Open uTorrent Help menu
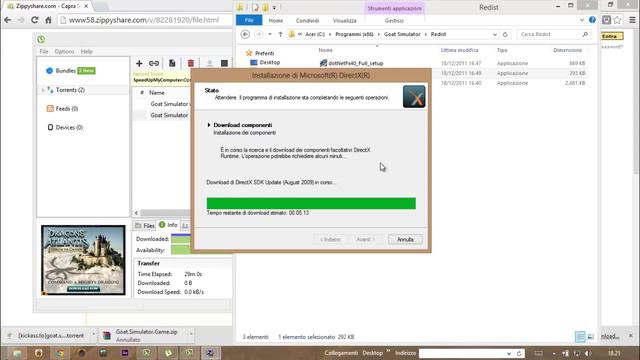Viewport: 640px width, 360px height. point(87,51)
